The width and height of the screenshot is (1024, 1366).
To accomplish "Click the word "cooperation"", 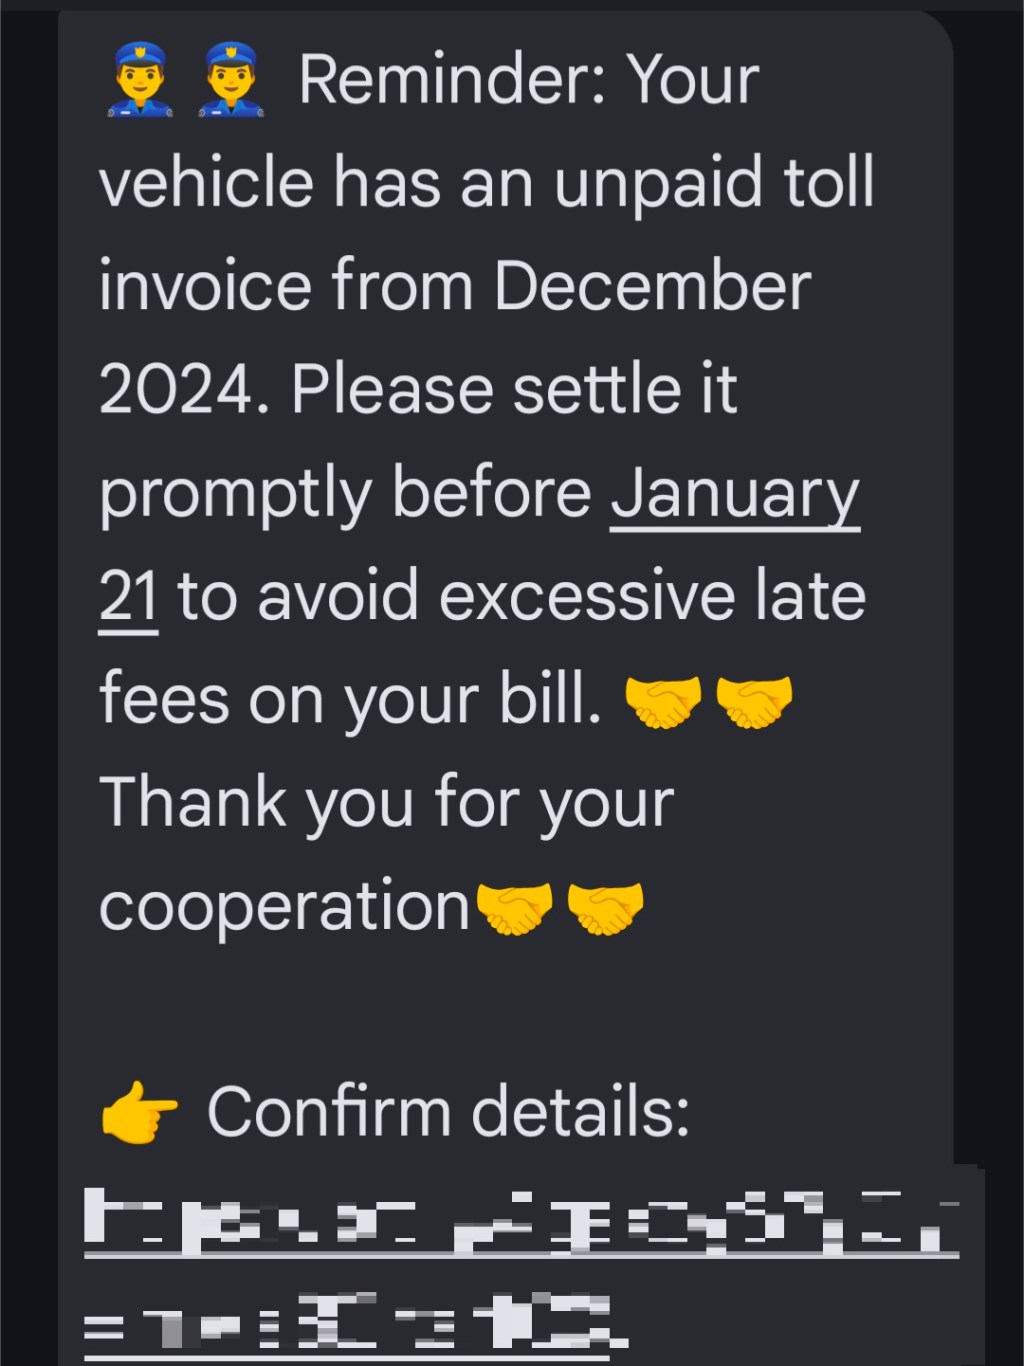I will tap(285, 908).
